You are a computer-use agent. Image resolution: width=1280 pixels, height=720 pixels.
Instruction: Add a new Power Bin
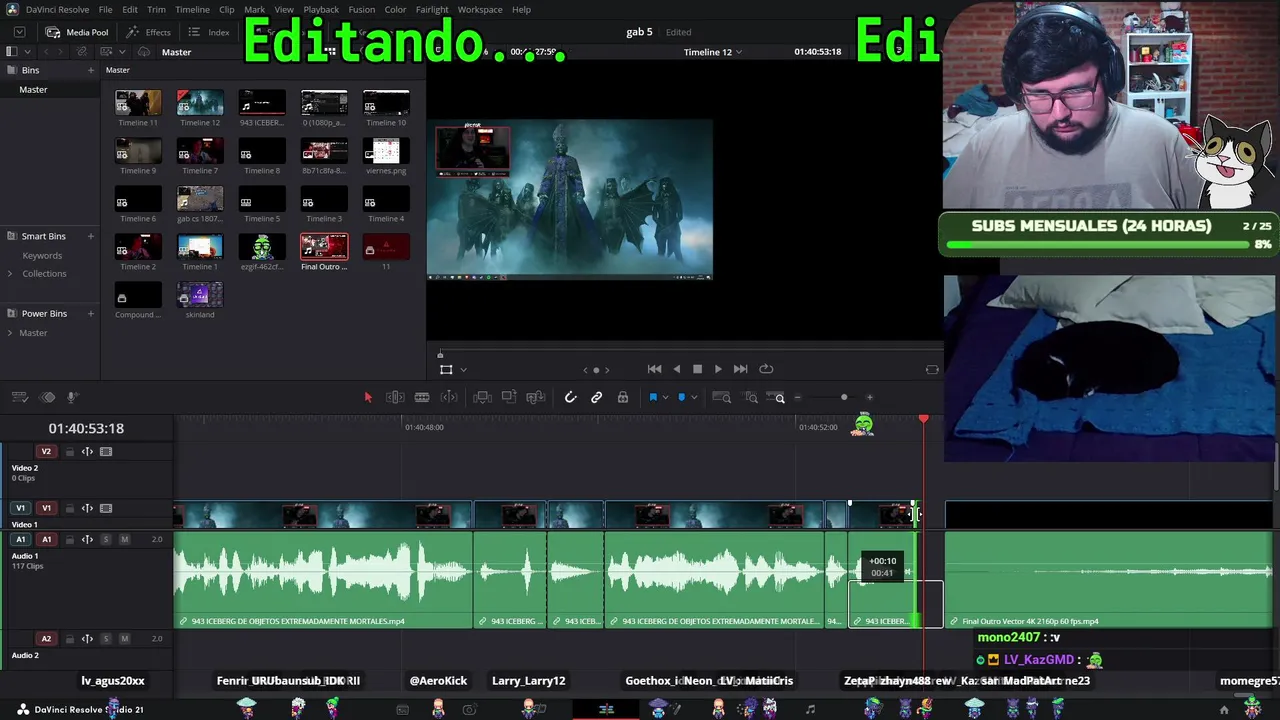pyautogui.click(x=90, y=314)
